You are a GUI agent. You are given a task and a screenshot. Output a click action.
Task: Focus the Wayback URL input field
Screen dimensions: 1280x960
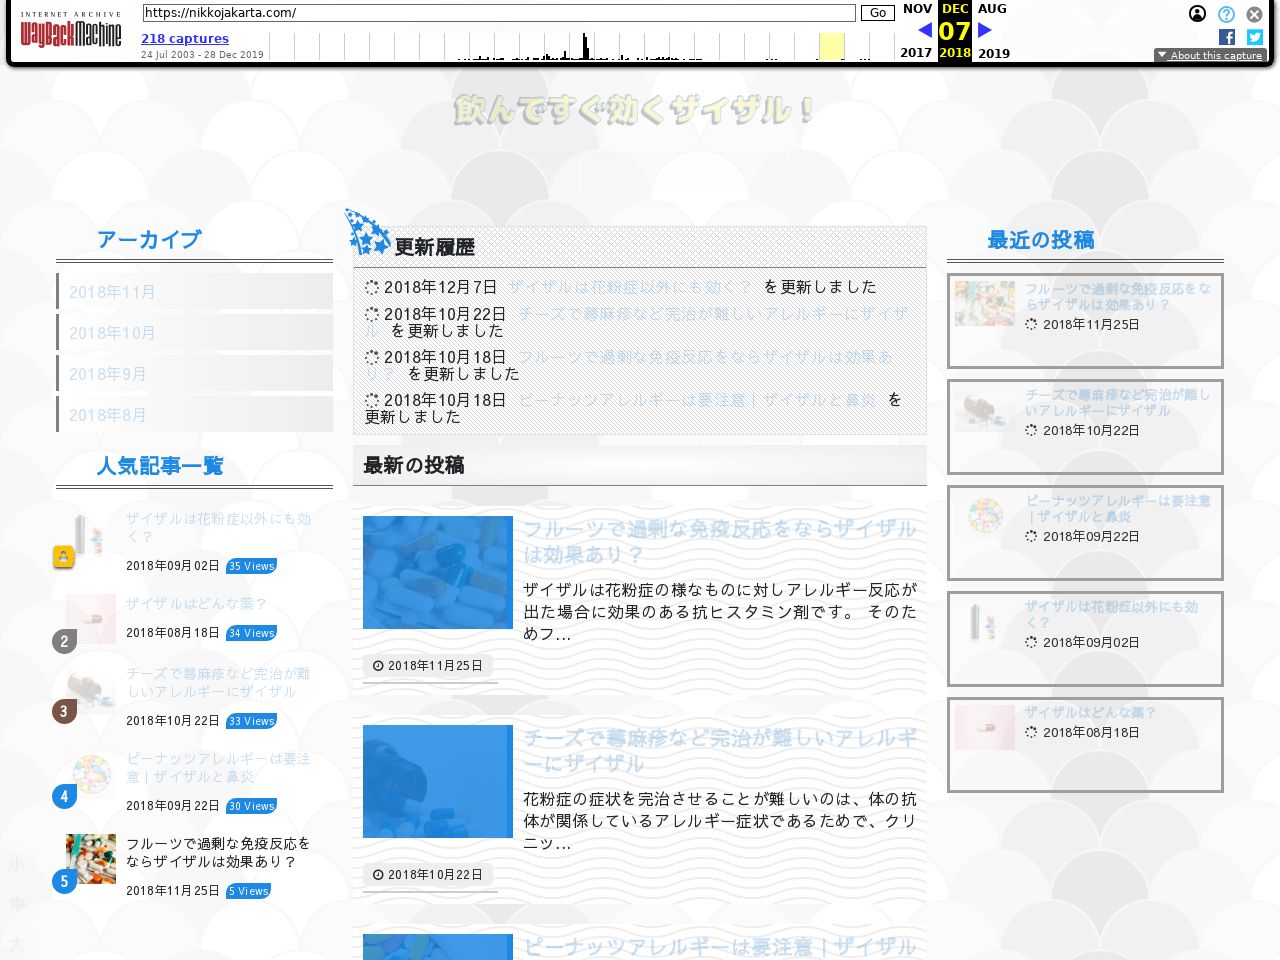pos(499,13)
